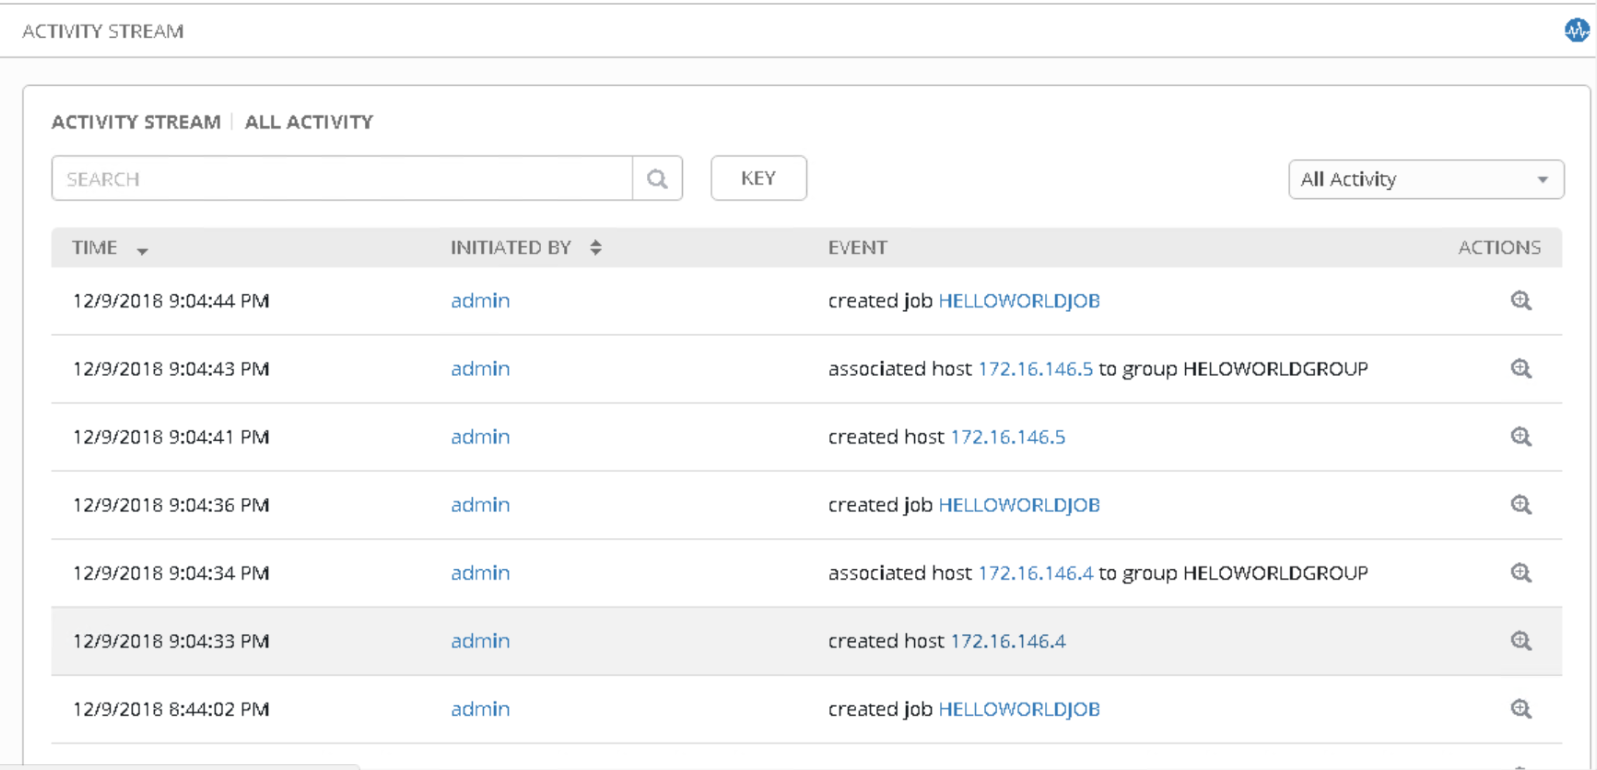Open admin link in 9:04:44 PM row
Image resolution: width=1597 pixels, height=770 pixels.
pos(480,301)
